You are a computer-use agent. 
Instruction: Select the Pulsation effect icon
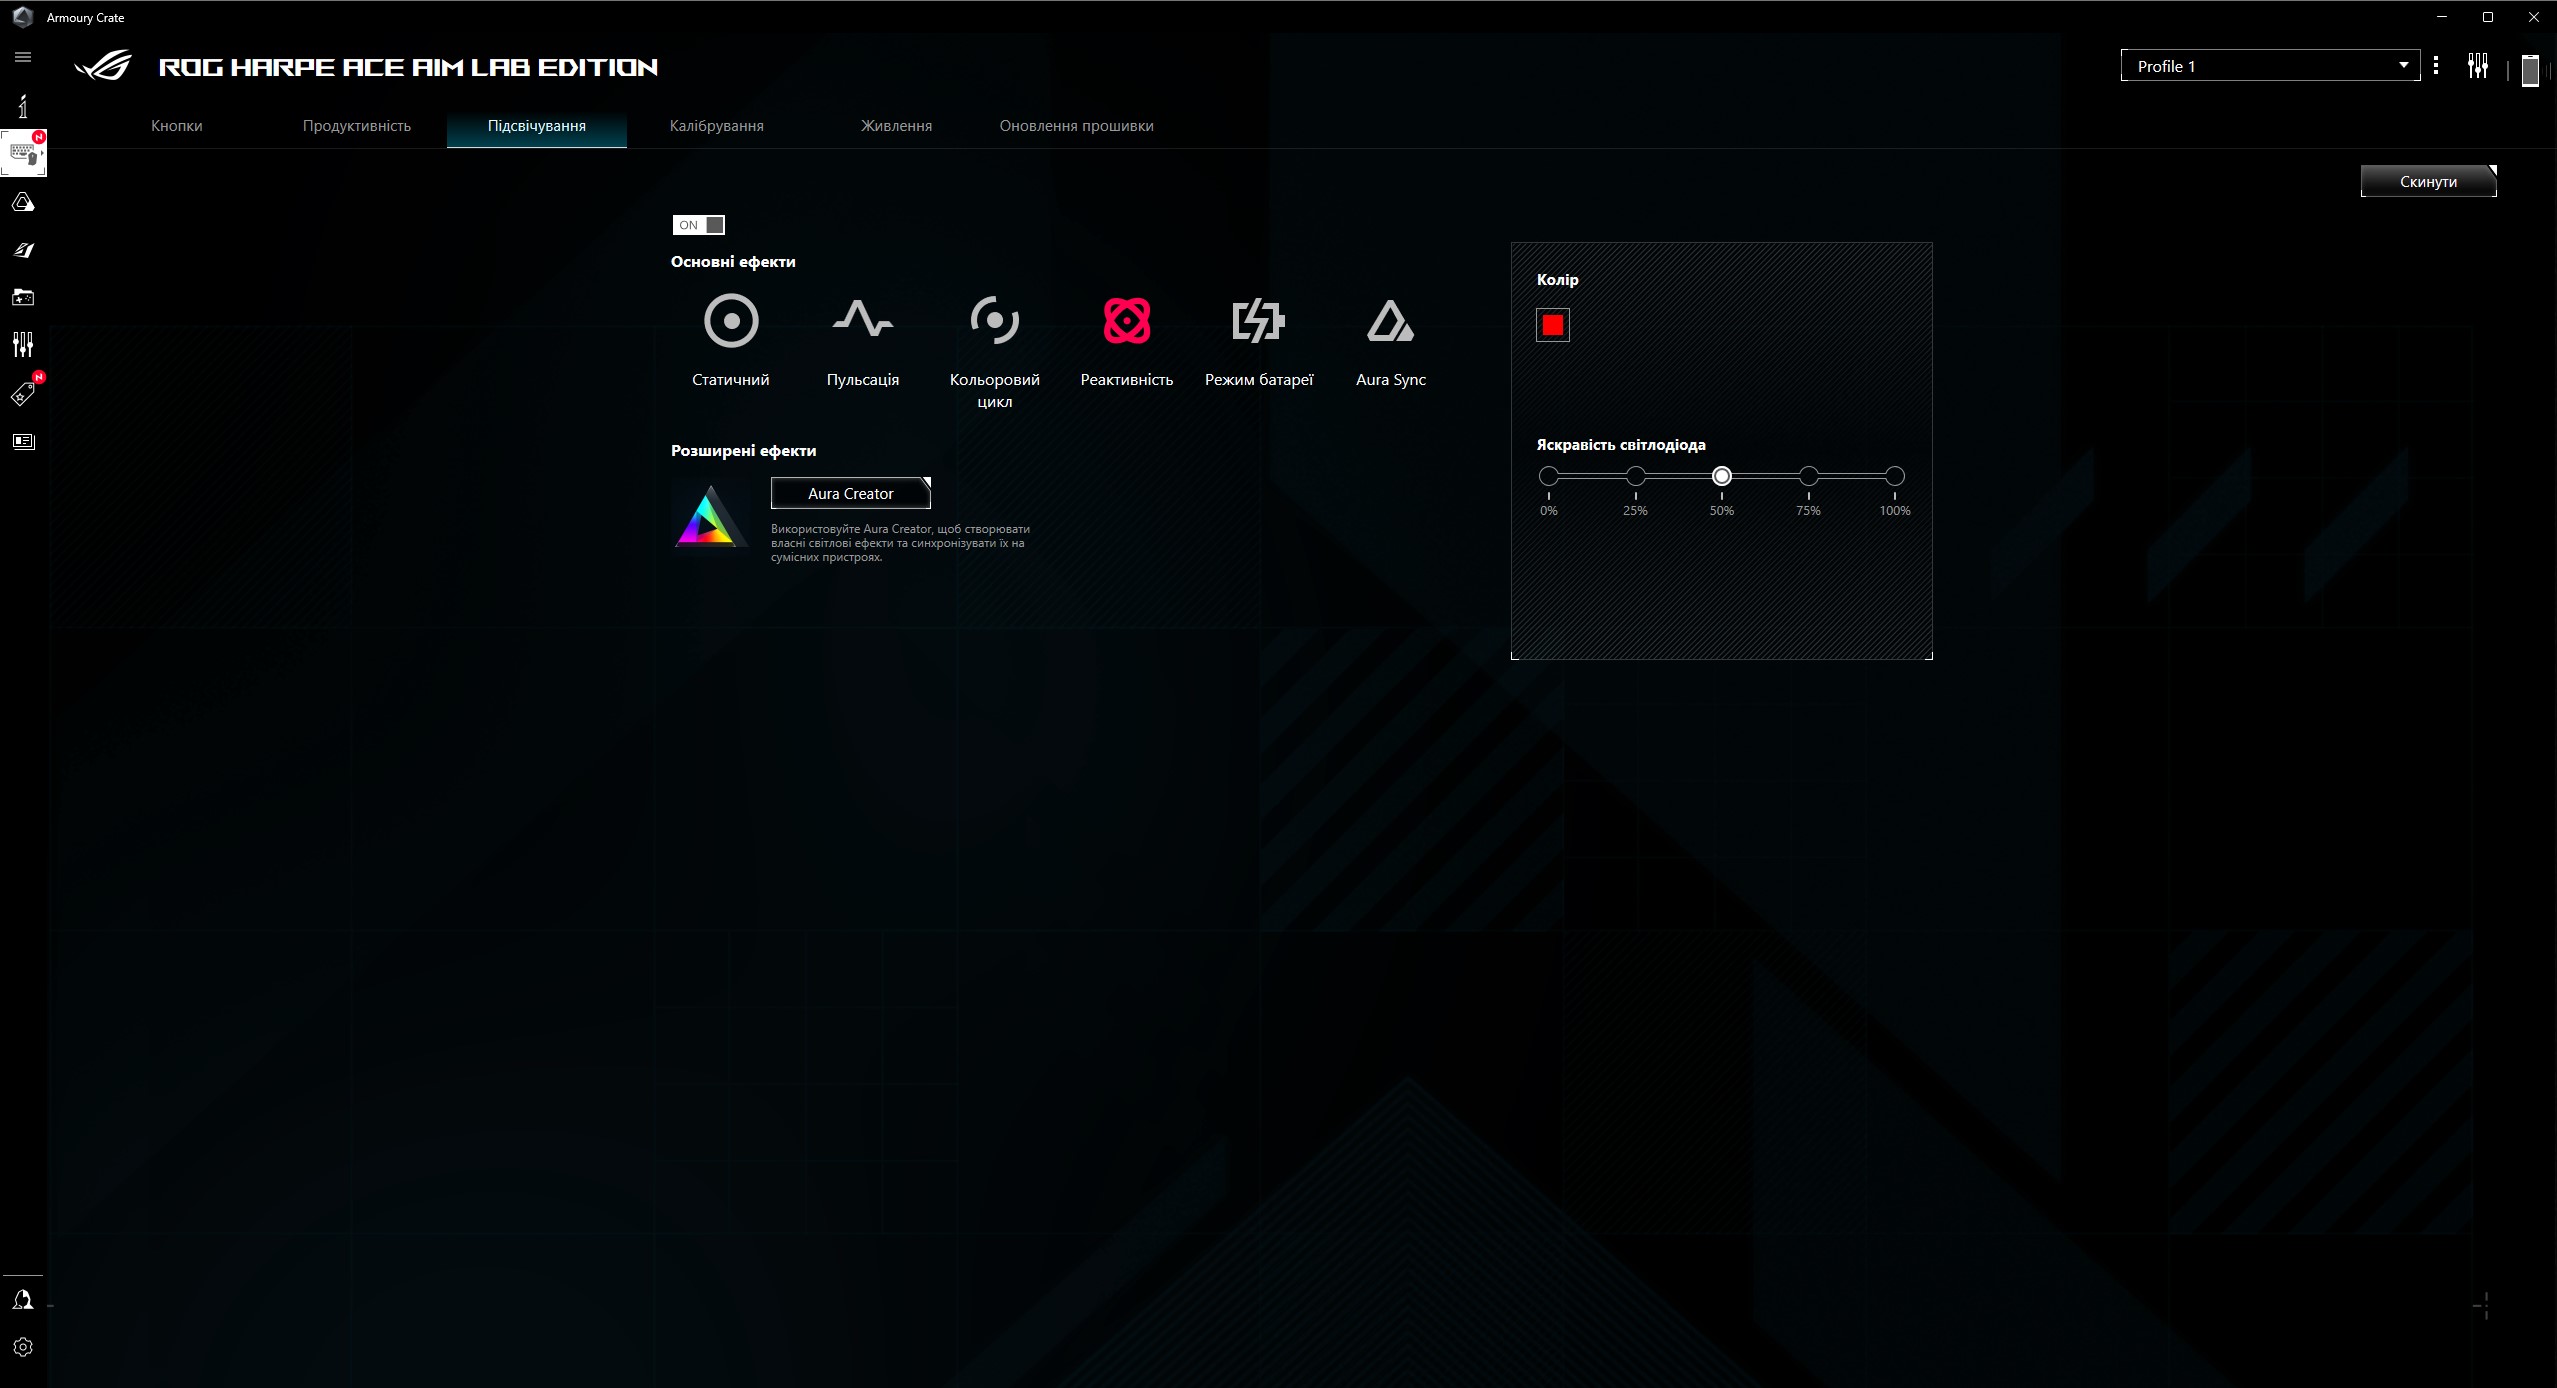click(863, 321)
